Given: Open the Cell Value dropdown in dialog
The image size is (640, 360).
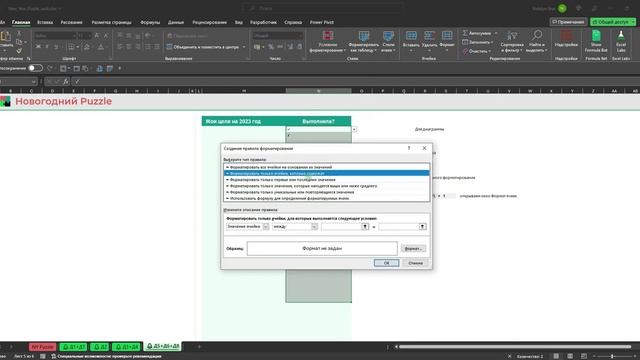Looking at the screenshot, I should (x=266, y=227).
